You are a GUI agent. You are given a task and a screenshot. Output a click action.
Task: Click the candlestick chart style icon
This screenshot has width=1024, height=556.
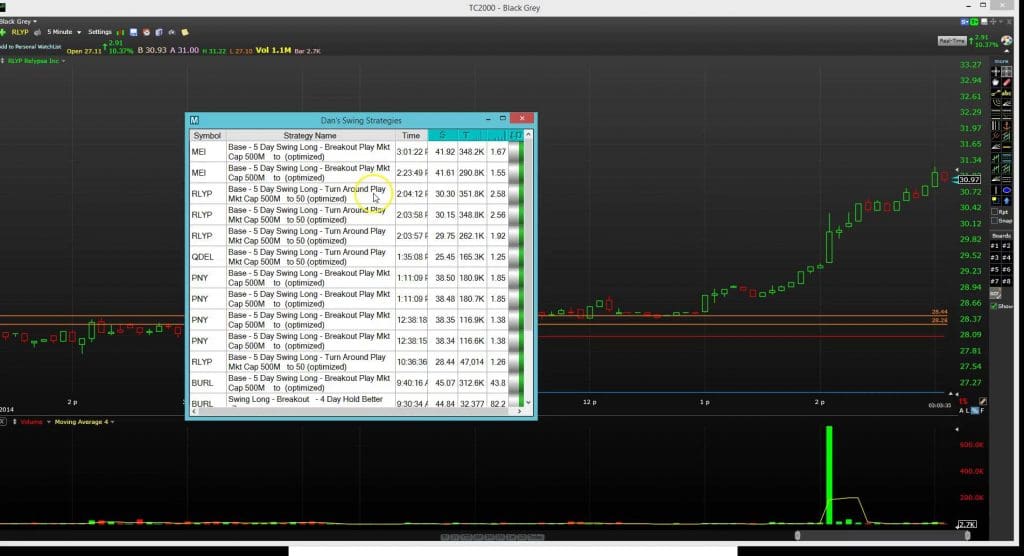click(120, 32)
